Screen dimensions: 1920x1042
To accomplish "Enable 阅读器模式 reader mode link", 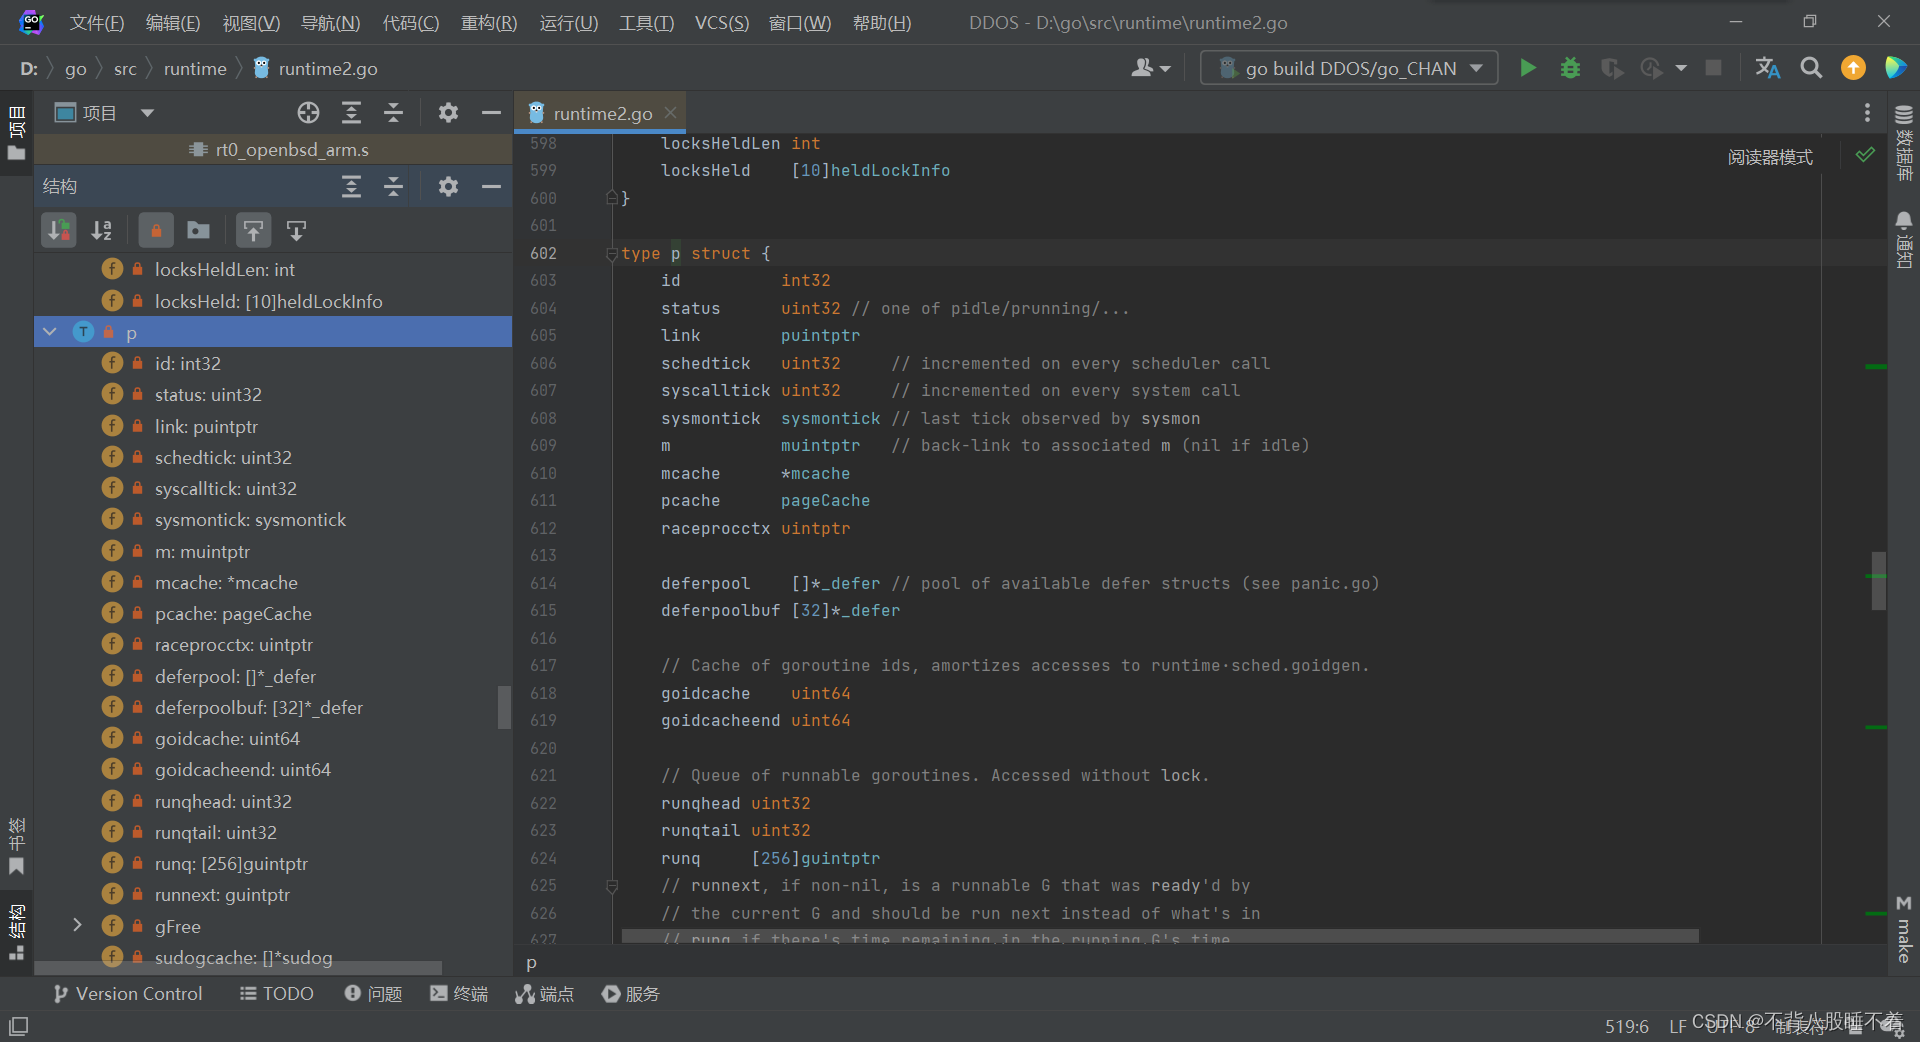I will [x=1770, y=157].
